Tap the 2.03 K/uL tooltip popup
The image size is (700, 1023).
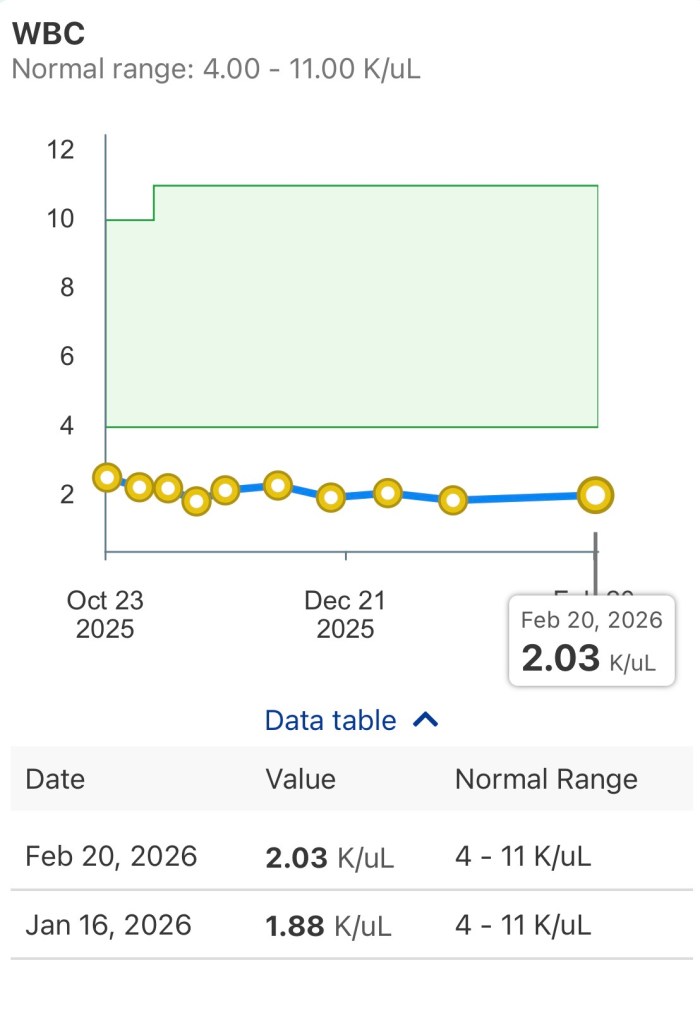(x=591, y=641)
